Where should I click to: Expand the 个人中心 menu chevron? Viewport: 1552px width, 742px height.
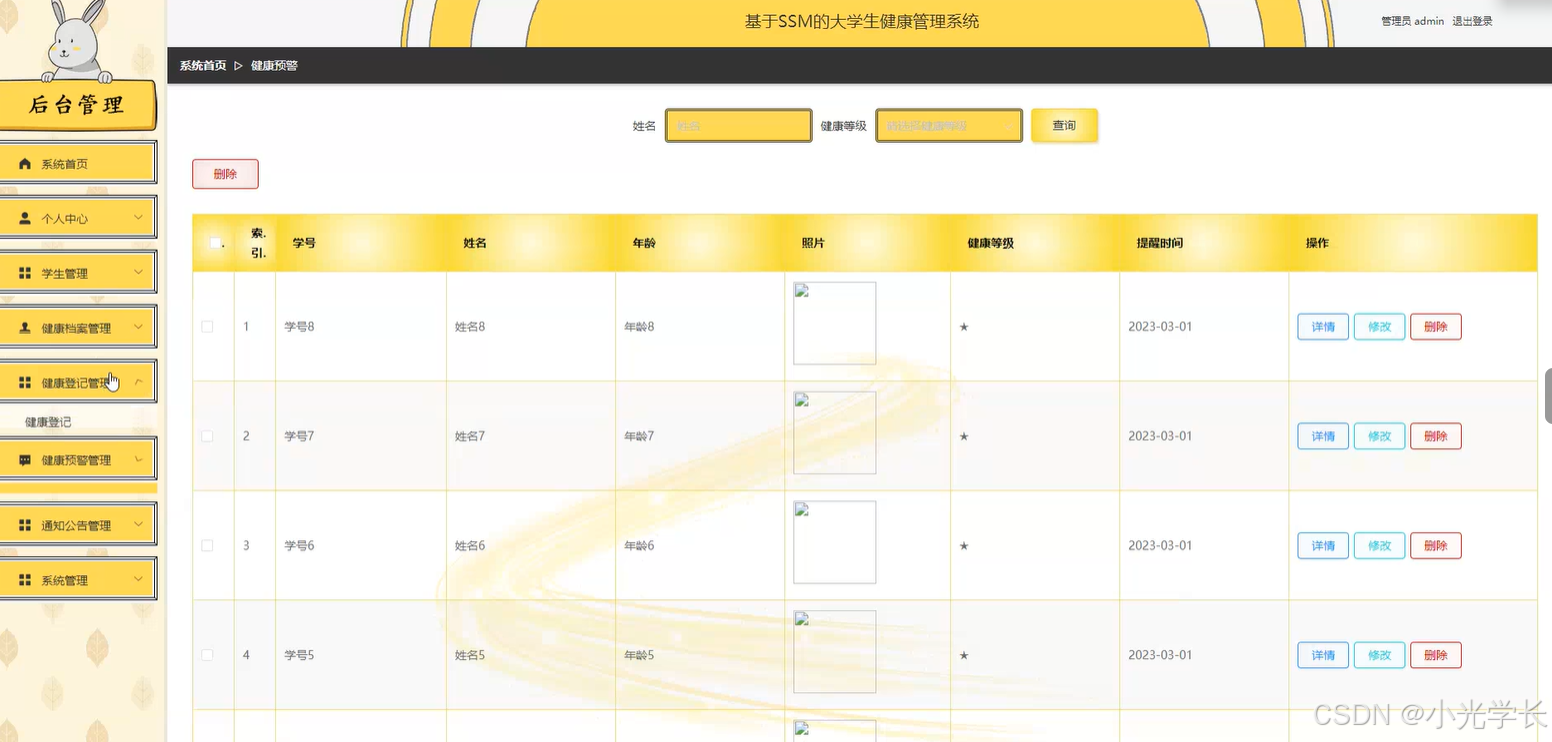coord(139,217)
